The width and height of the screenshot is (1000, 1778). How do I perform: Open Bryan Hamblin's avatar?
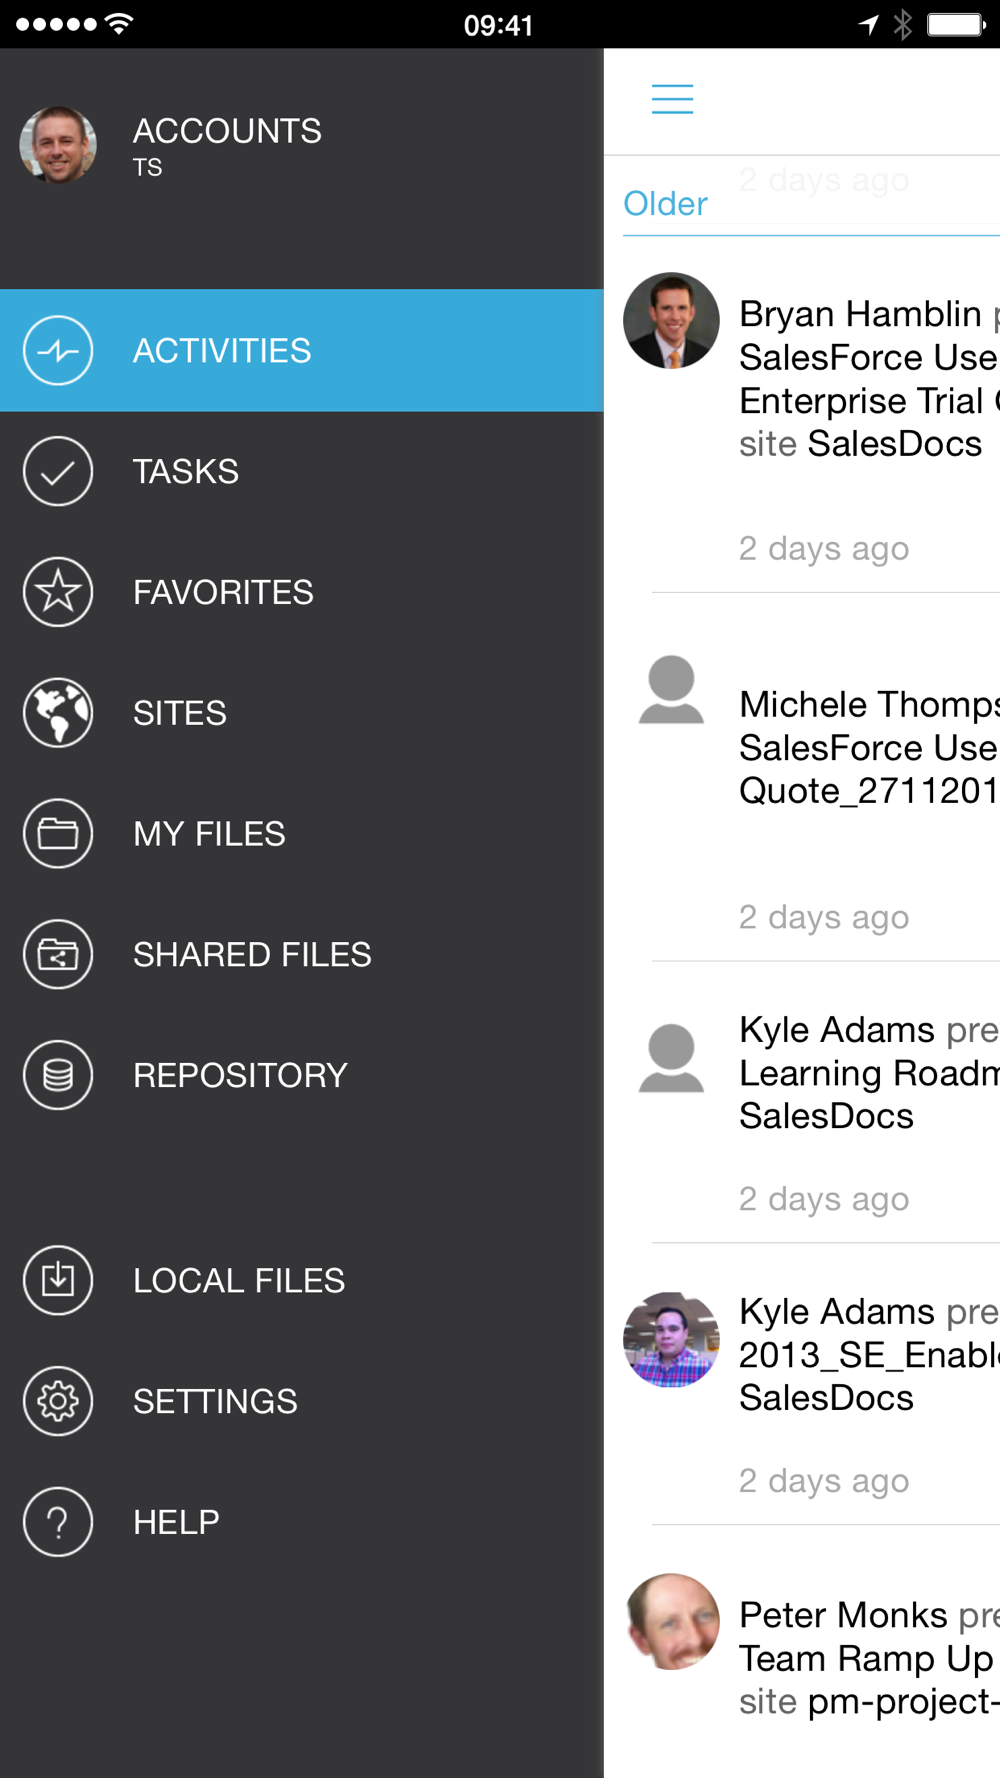click(671, 321)
